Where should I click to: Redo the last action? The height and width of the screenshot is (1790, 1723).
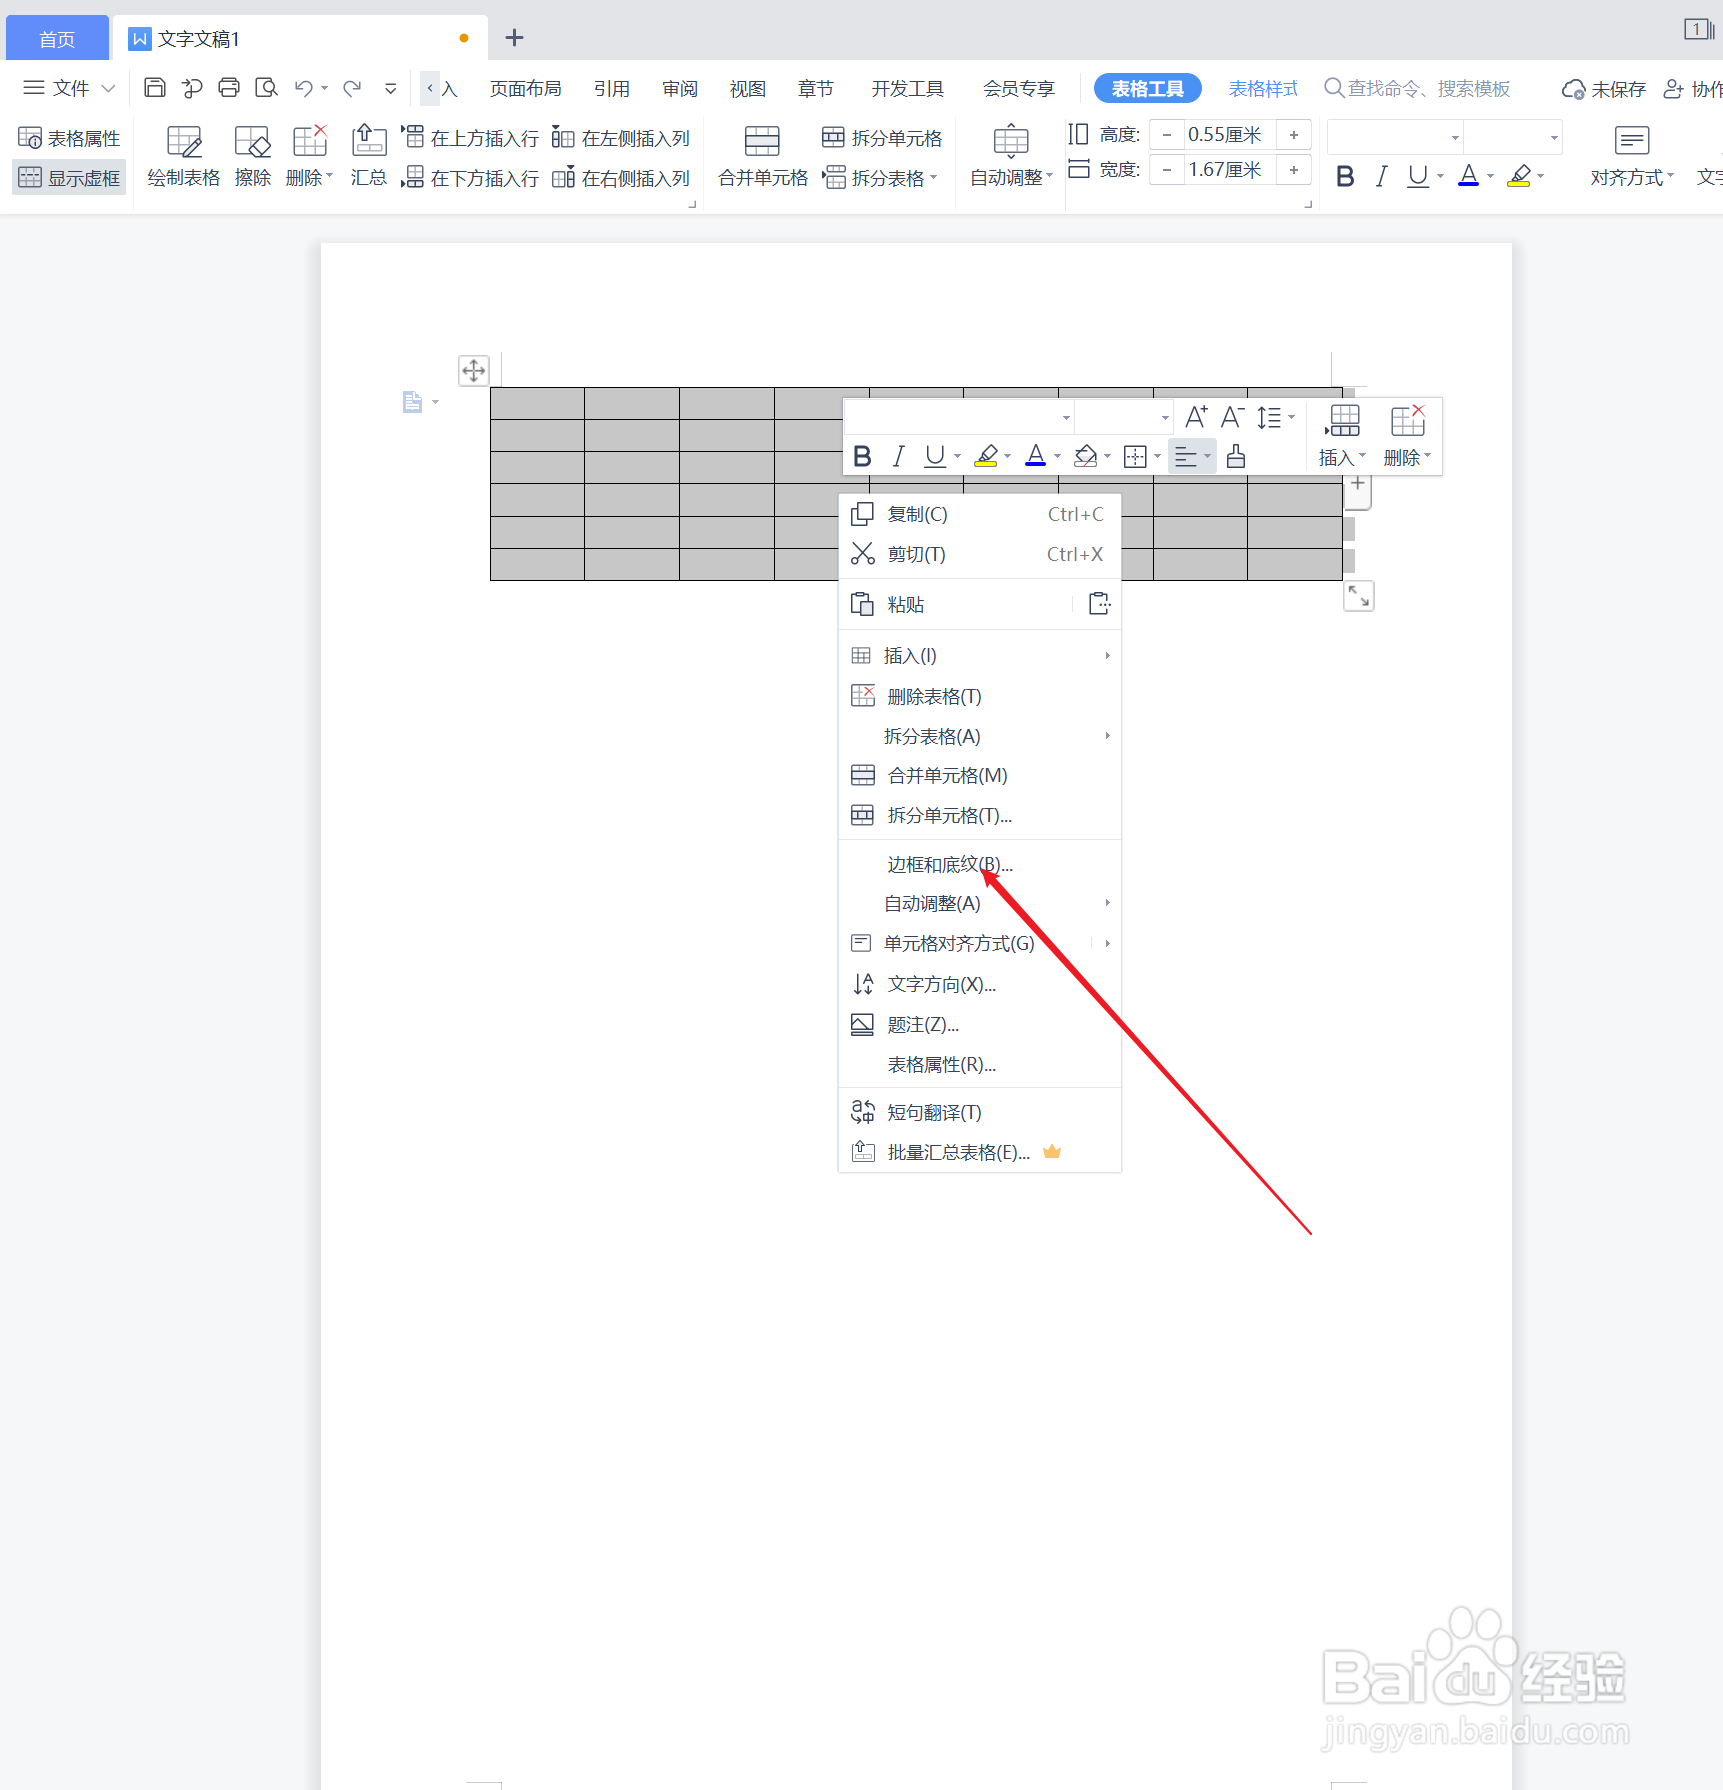pyautogui.click(x=352, y=88)
